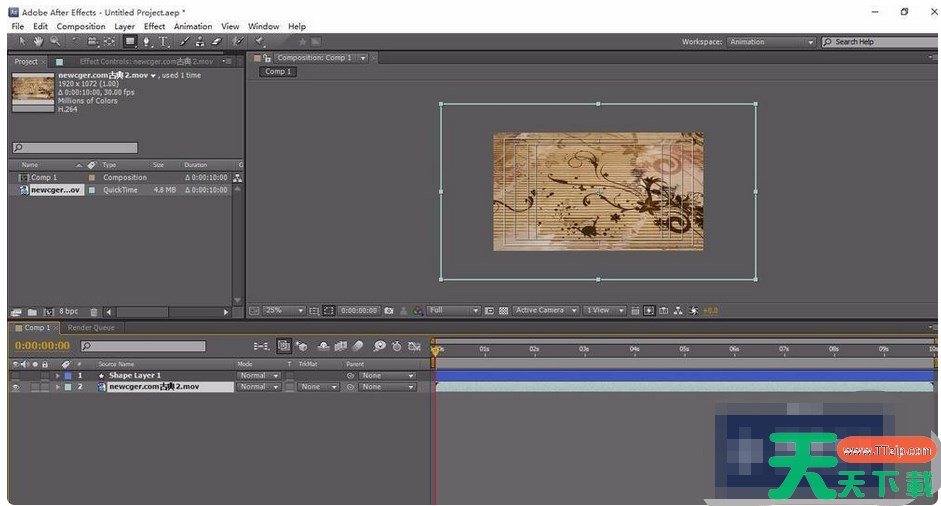Select the Pen tool
The height and width of the screenshot is (506, 941).
(x=147, y=42)
